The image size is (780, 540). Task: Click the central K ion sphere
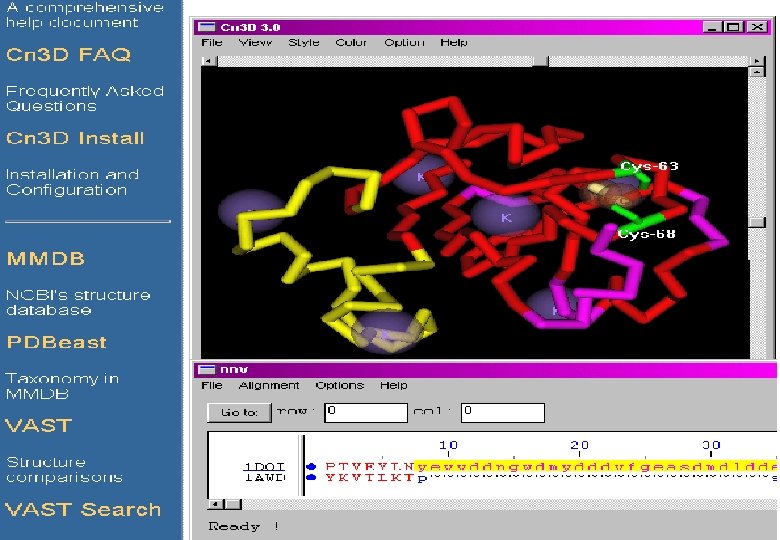click(505, 217)
